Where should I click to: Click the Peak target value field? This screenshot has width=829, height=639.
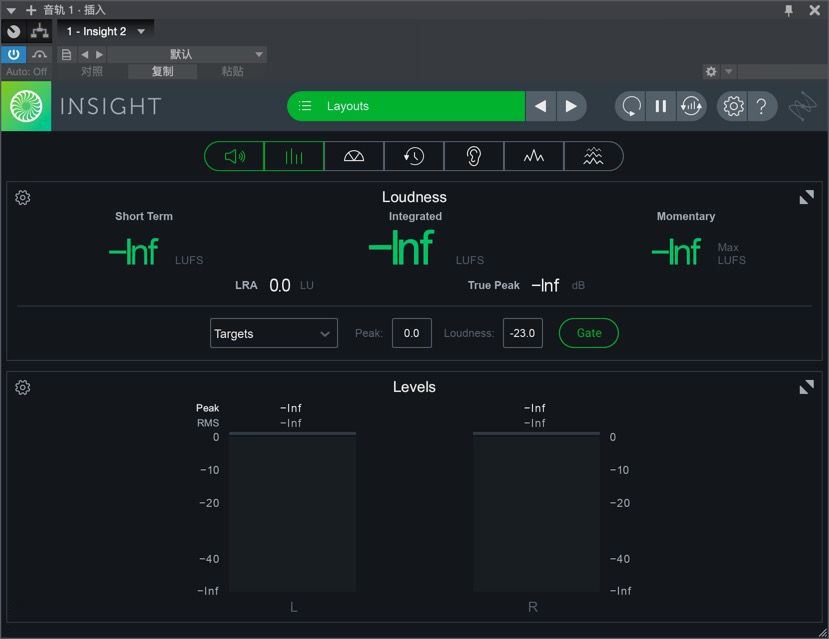pos(411,333)
